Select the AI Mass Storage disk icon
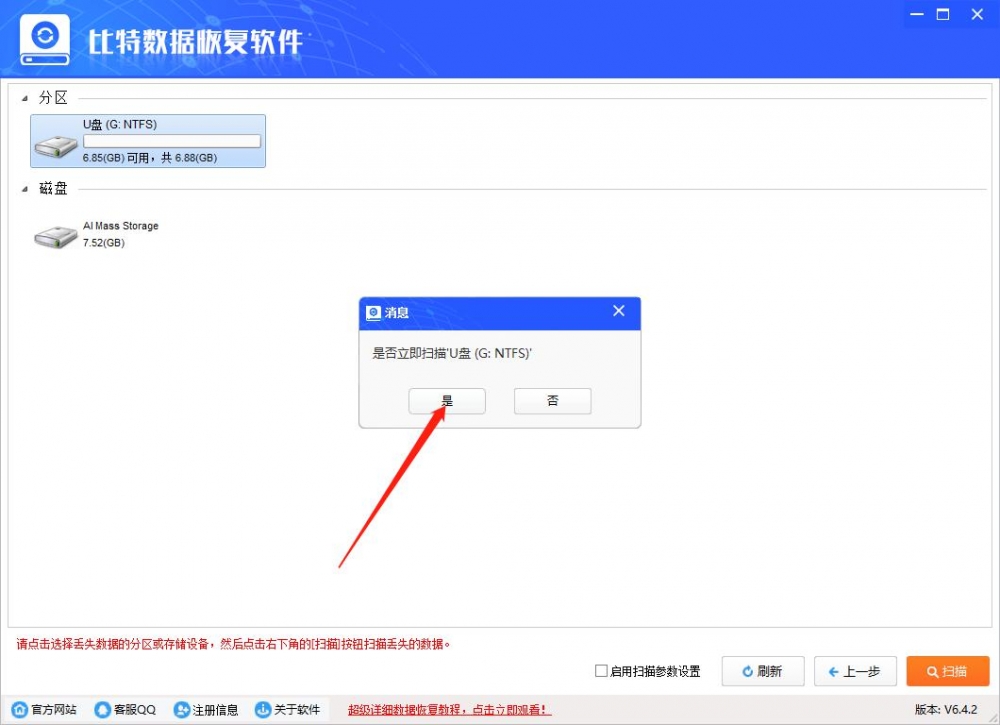Image resolution: width=1000 pixels, height=725 pixels. [55, 234]
